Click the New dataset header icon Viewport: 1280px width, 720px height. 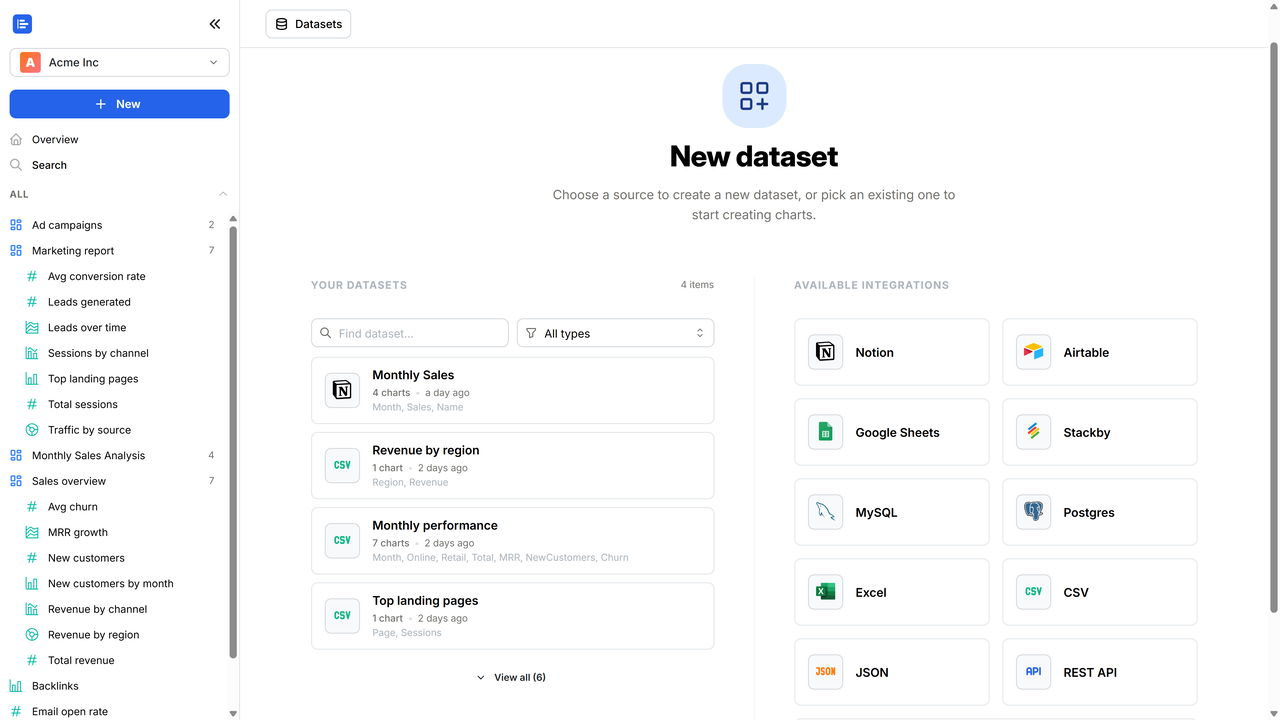754,96
